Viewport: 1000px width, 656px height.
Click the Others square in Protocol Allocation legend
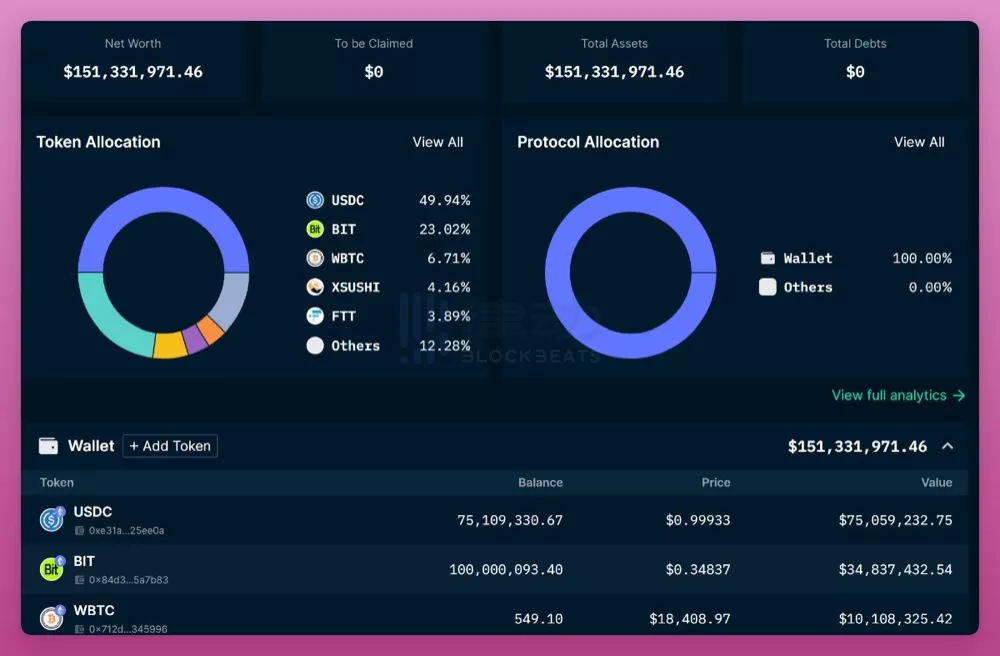(x=768, y=287)
